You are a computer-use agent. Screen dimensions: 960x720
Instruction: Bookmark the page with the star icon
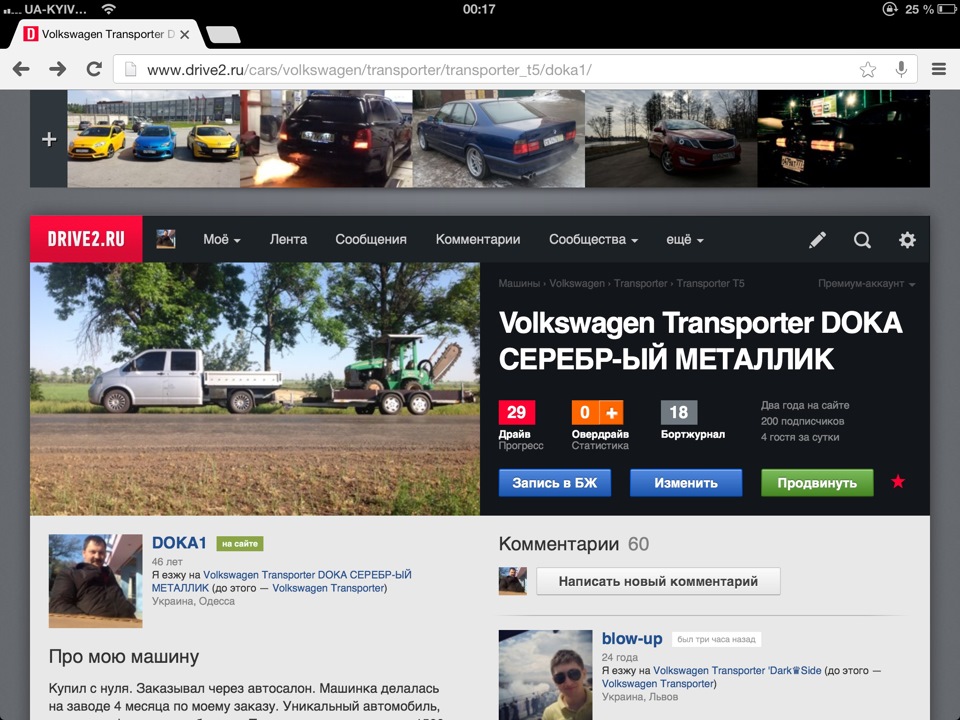pos(868,70)
